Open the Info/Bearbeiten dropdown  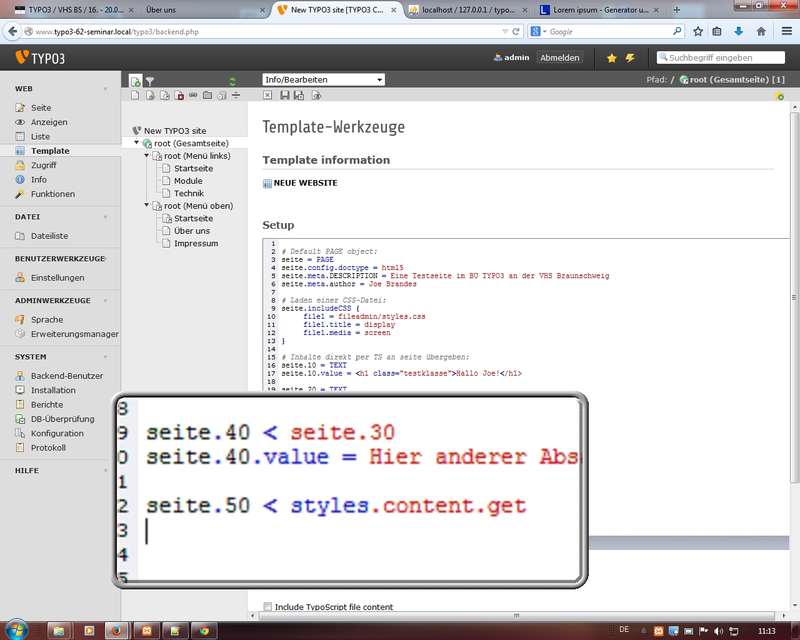coord(323,80)
